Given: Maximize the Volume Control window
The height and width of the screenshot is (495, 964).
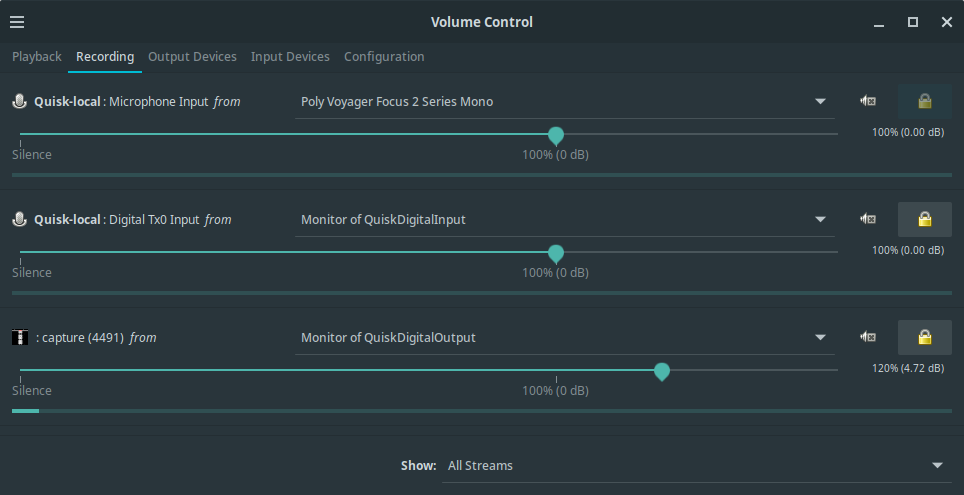Looking at the screenshot, I should pos(912,22).
